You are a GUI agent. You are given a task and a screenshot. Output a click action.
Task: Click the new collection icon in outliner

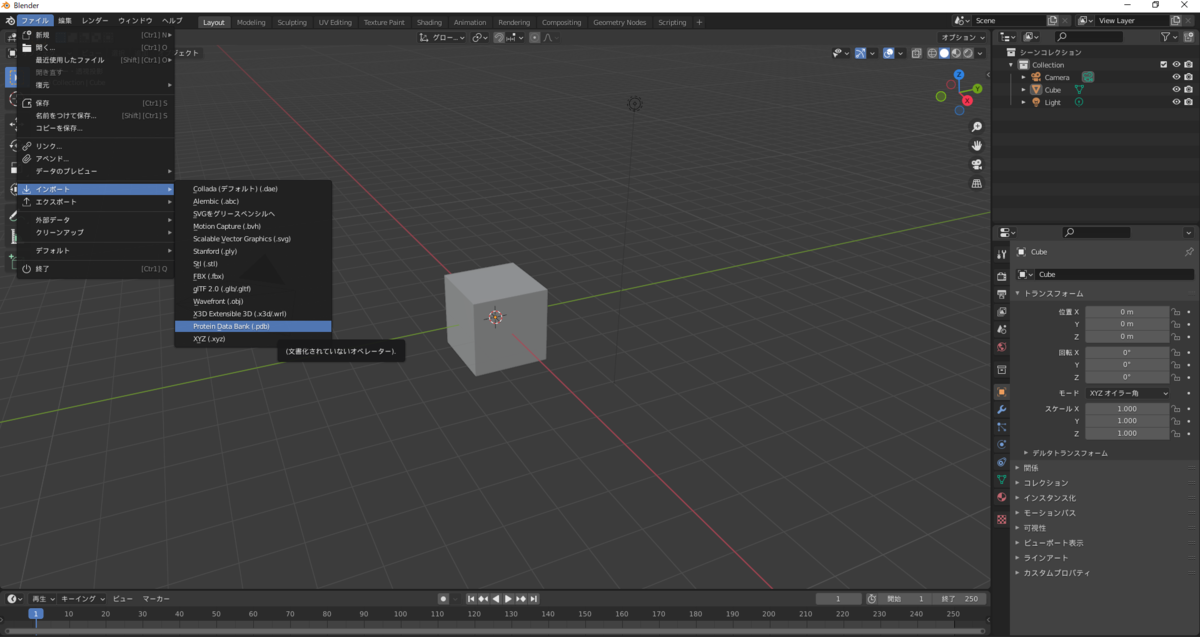[1190, 37]
